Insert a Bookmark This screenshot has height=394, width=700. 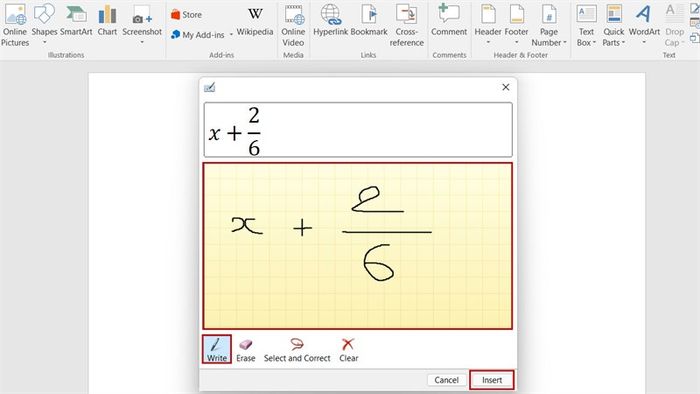coord(369,21)
